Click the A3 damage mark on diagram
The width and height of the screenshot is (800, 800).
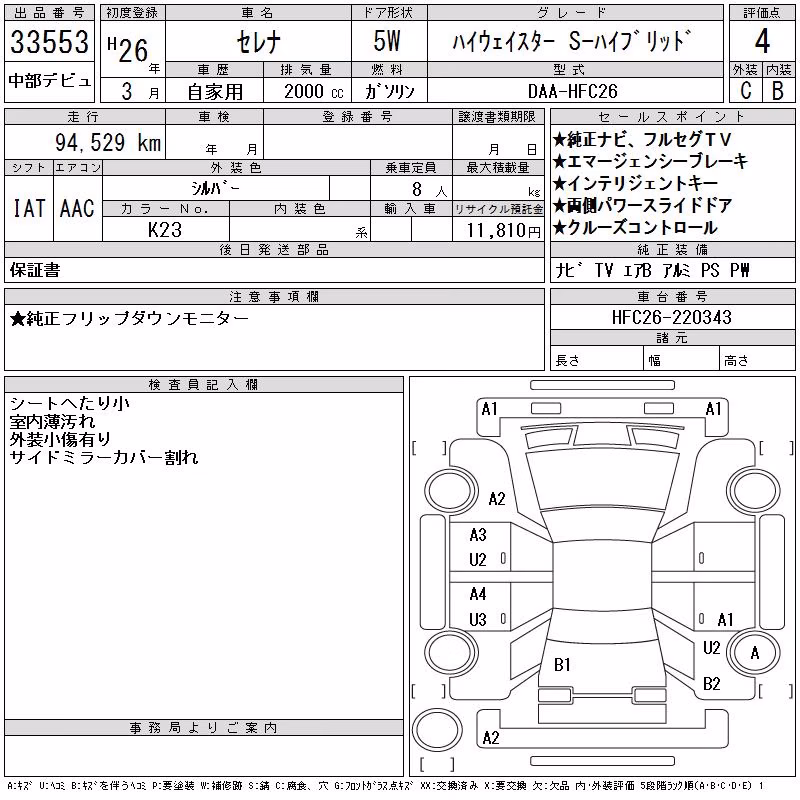pyautogui.click(x=478, y=535)
